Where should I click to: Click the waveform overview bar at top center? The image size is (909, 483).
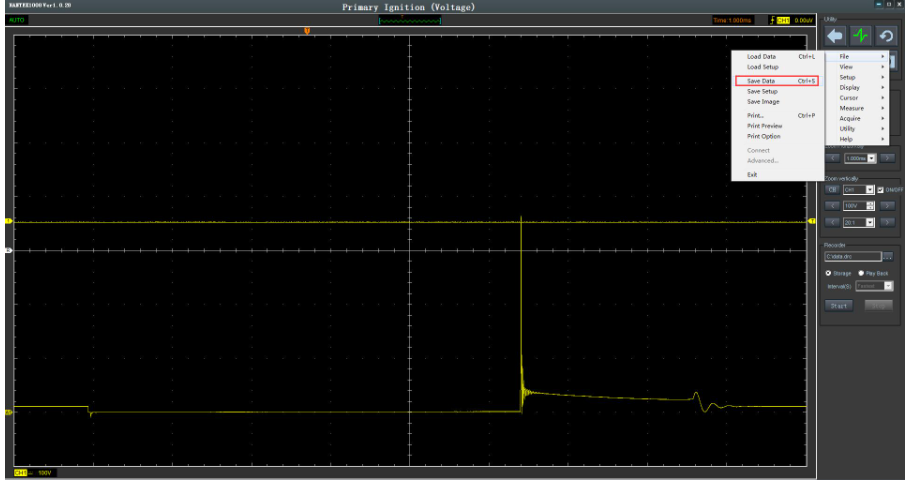pos(410,20)
